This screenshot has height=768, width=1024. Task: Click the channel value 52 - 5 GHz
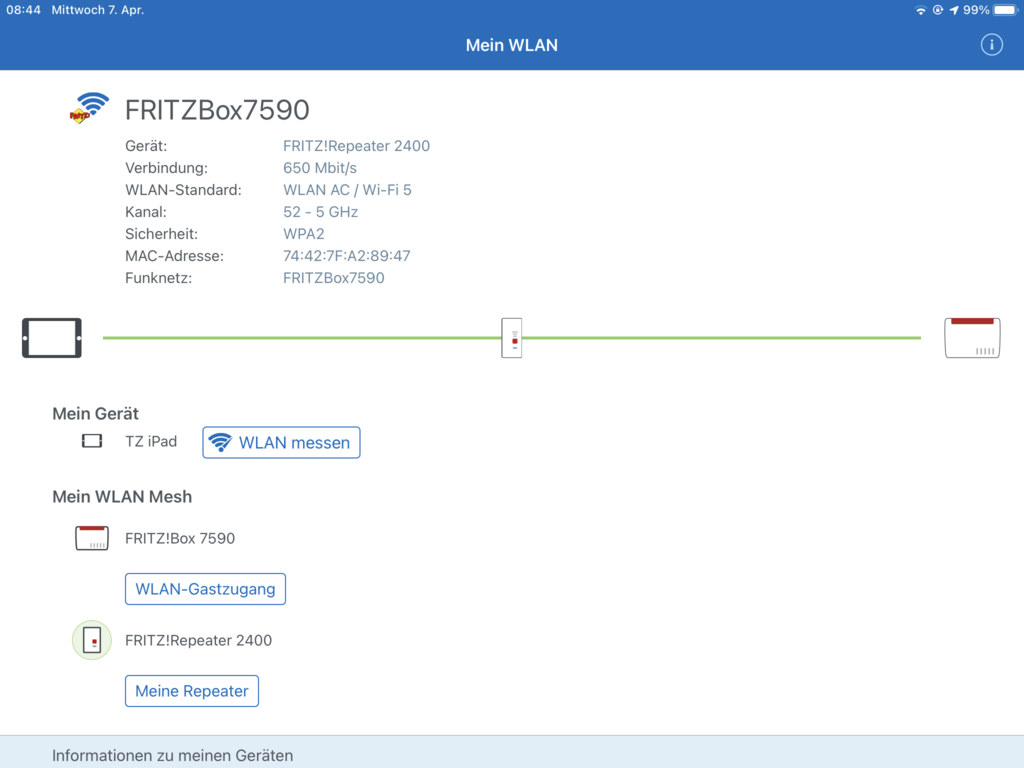coord(321,212)
